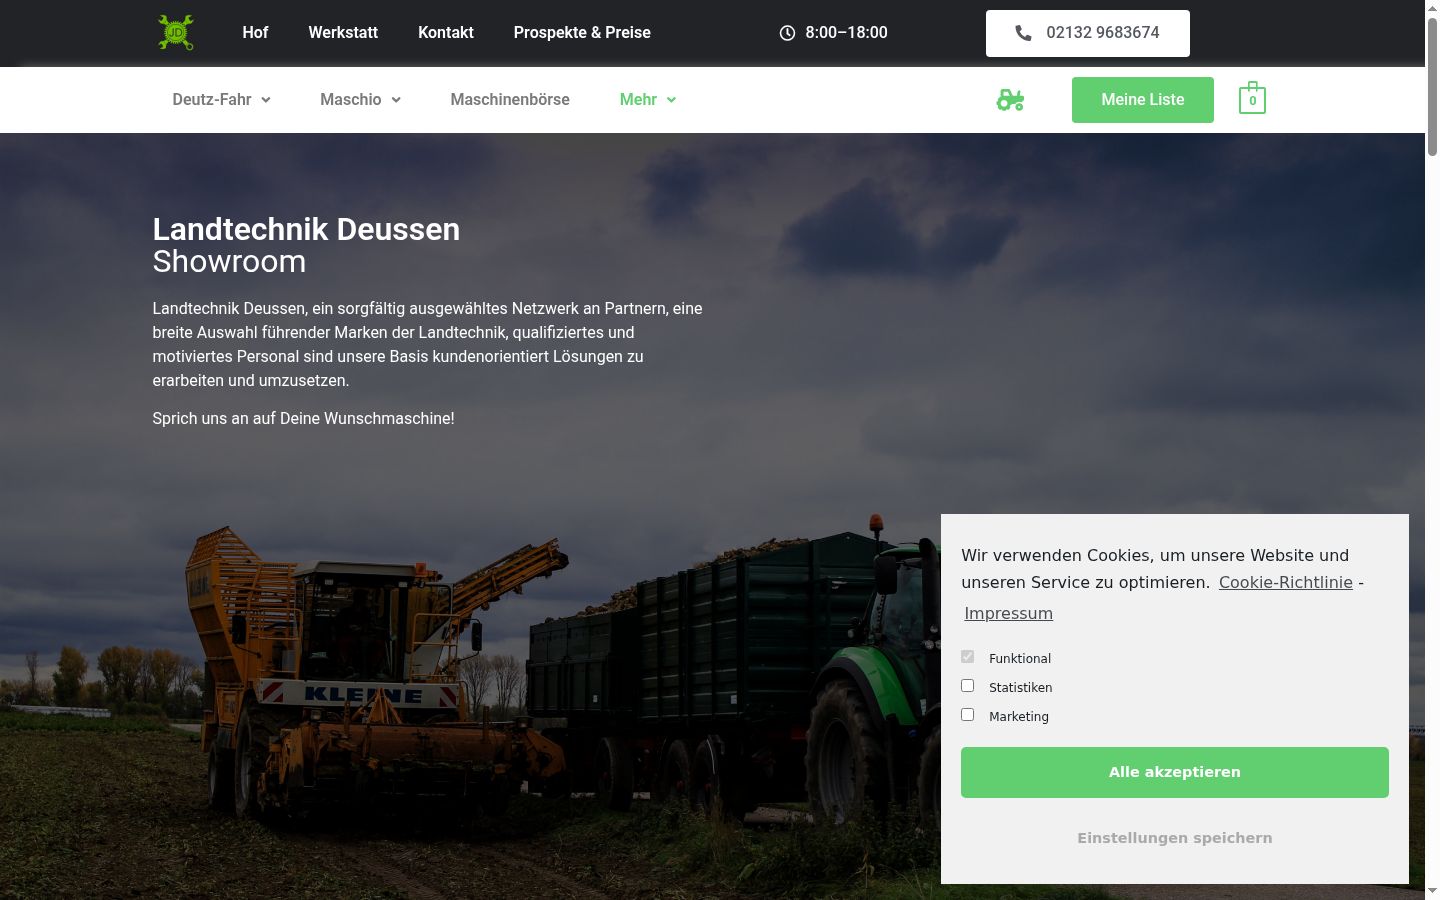Click the Landtechnik Deussen heading
This screenshot has height=900, width=1440.
tap(306, 229)
